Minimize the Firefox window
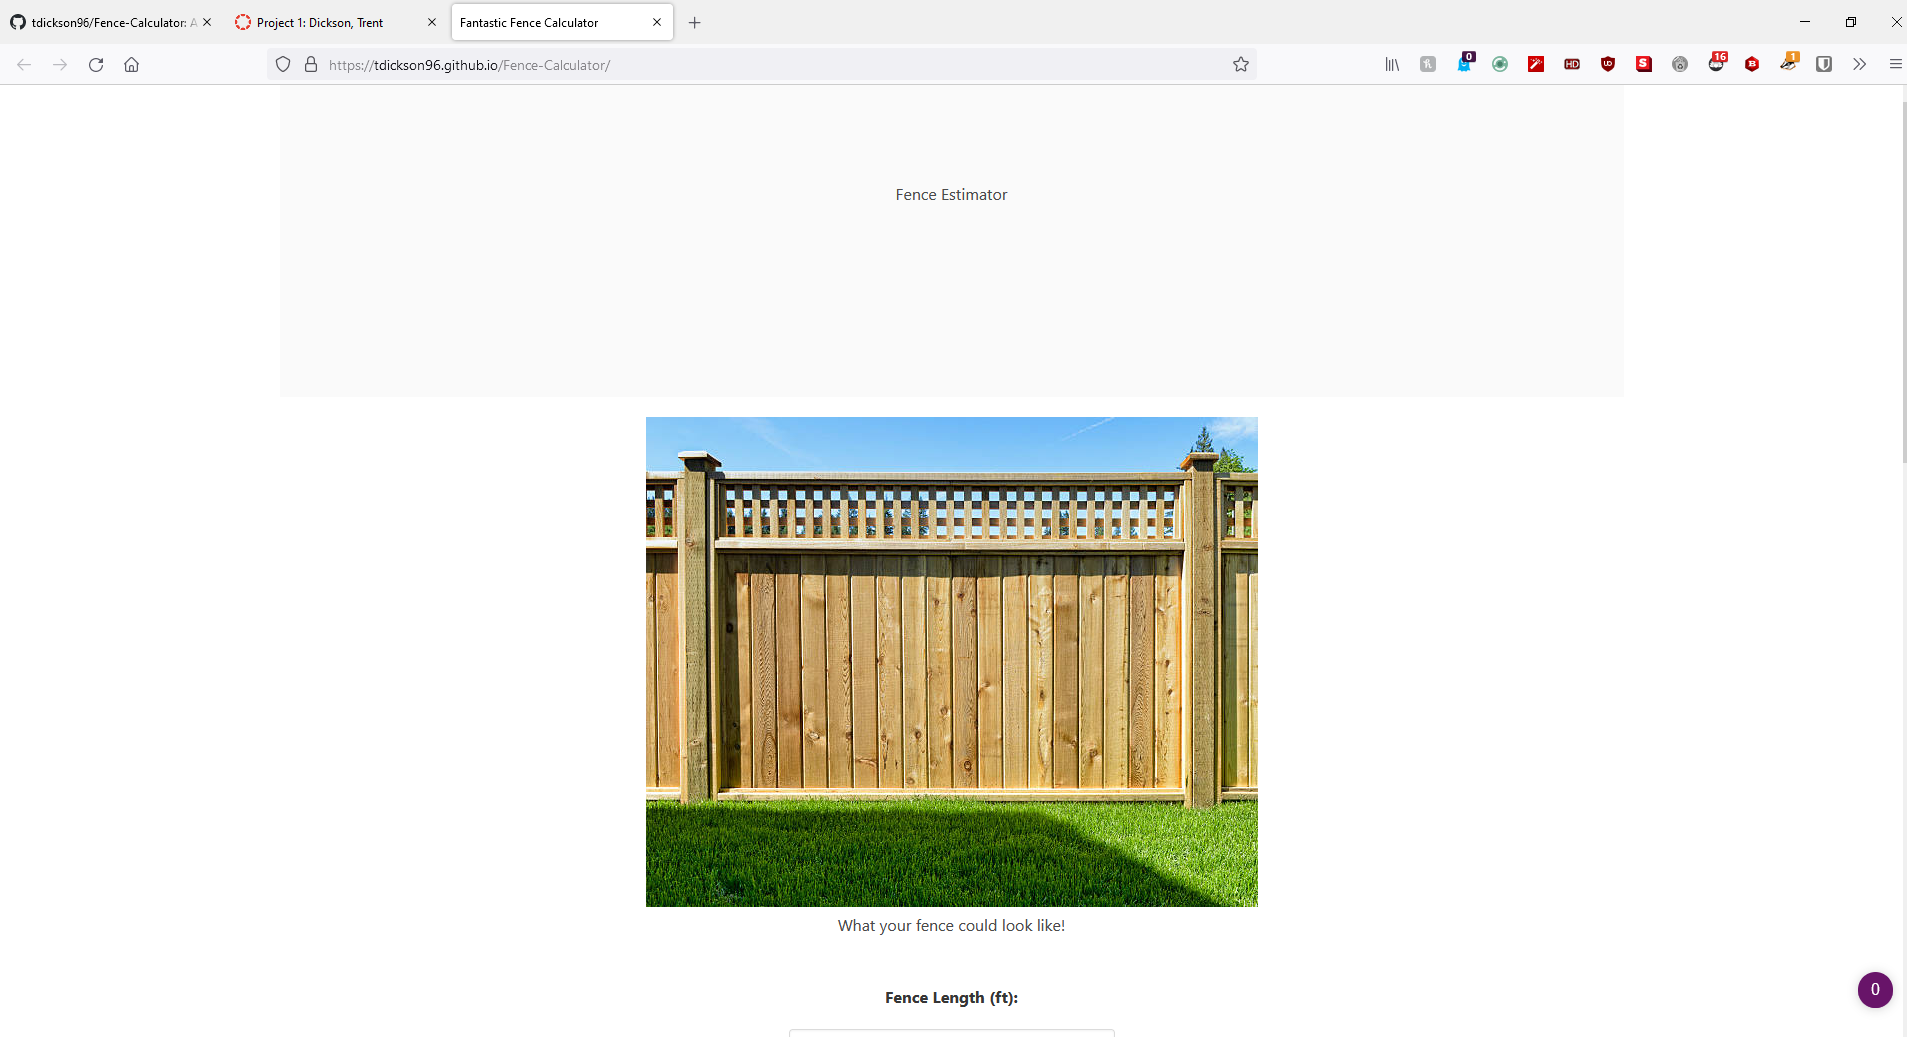The height and width of the screenshot is (1037, 1907). coord(1805,22)
